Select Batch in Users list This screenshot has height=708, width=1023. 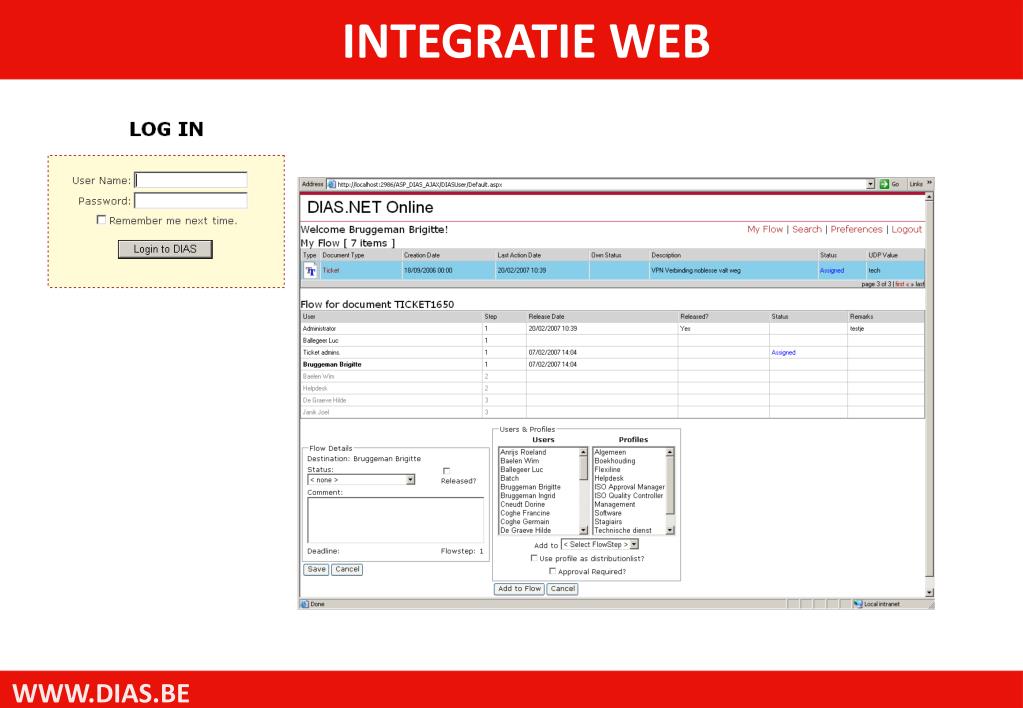(510, 478)
